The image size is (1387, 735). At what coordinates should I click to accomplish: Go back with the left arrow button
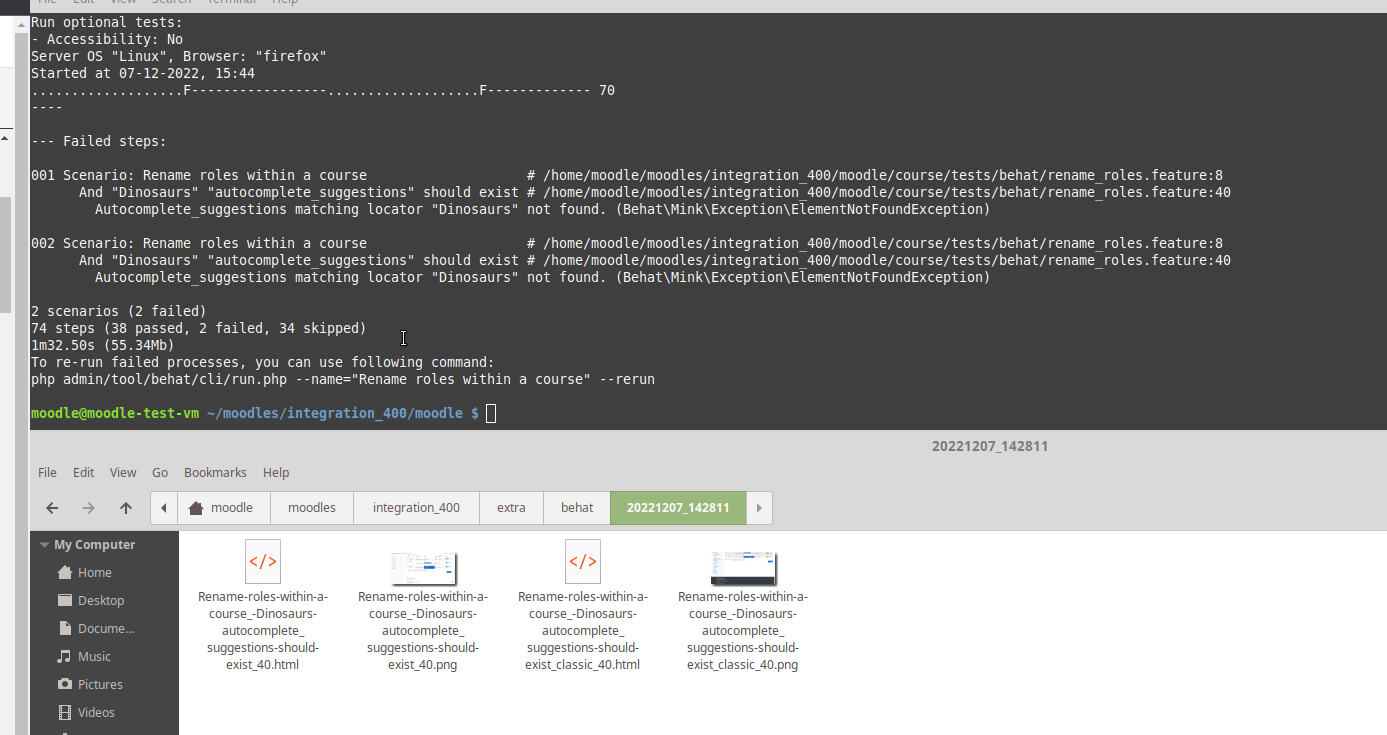point(52,508)
